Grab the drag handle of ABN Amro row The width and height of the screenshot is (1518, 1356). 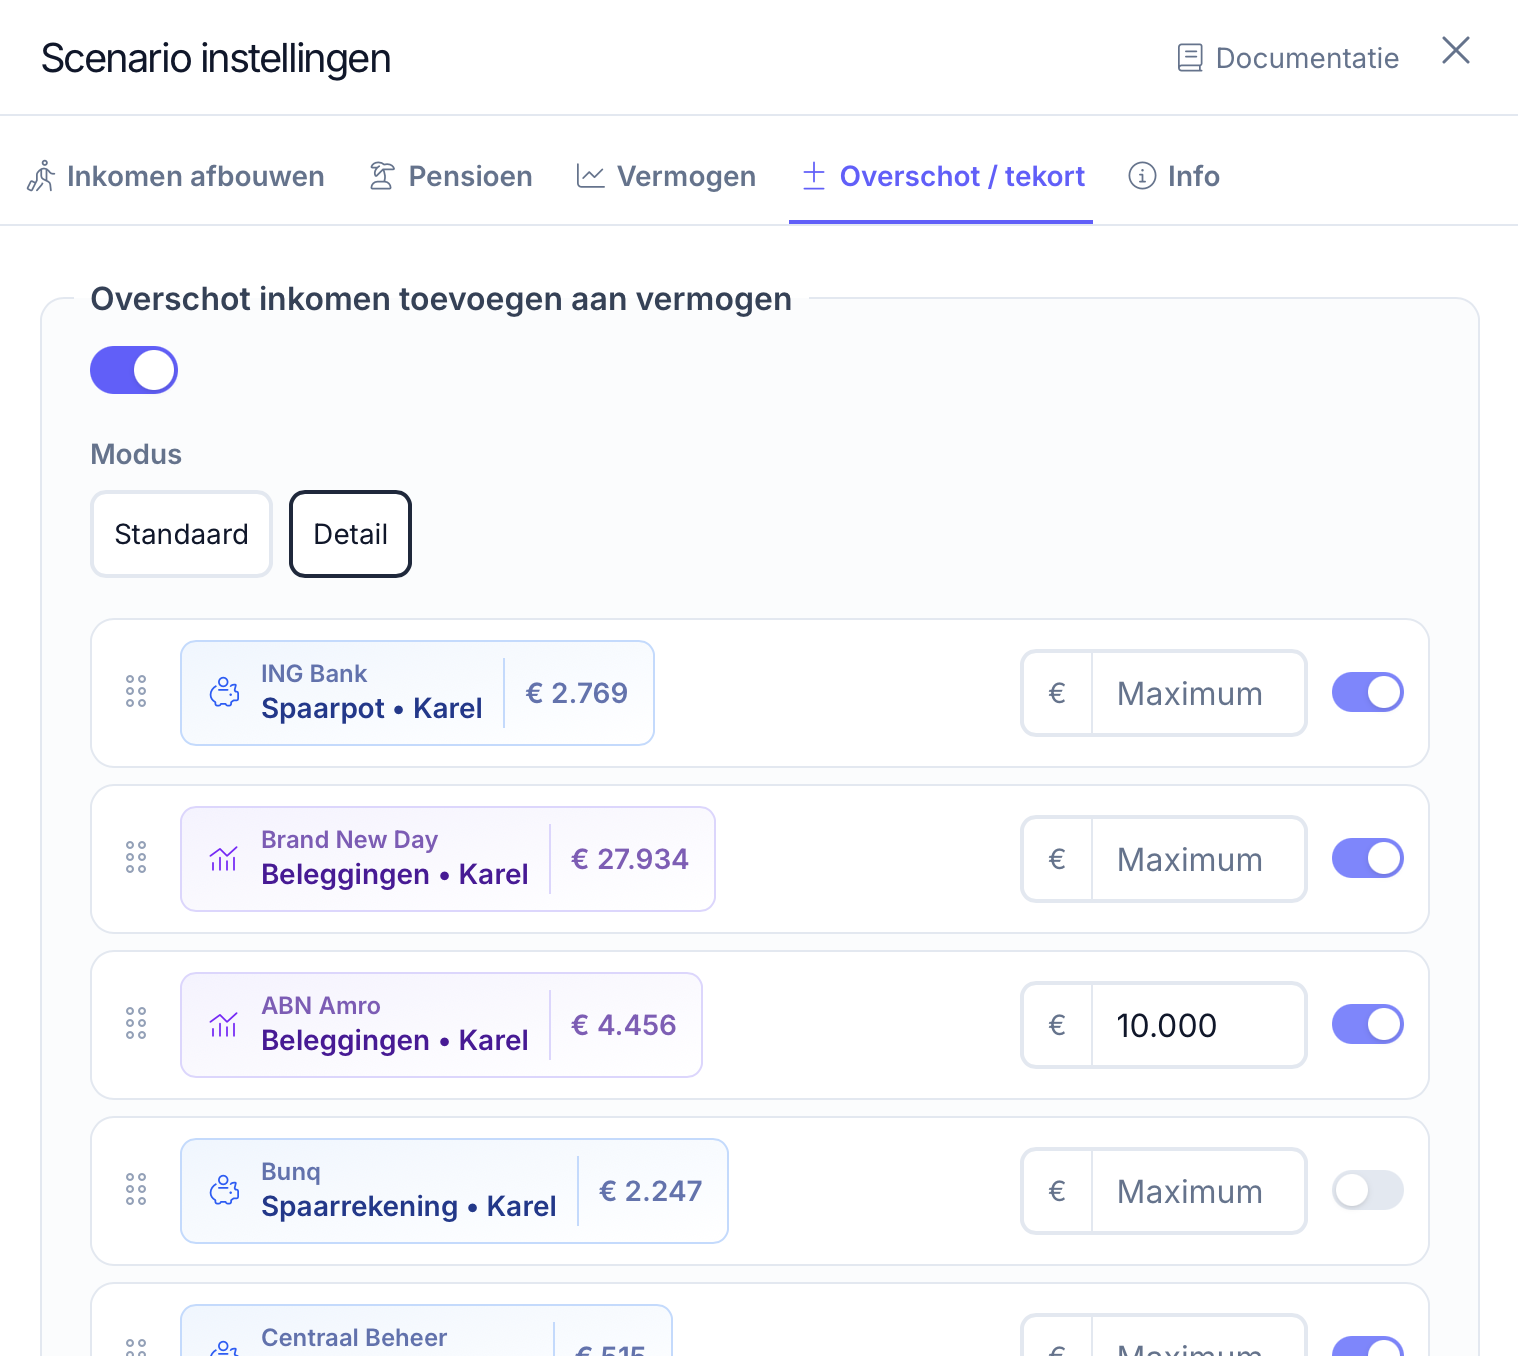(x=136, y=1024)
